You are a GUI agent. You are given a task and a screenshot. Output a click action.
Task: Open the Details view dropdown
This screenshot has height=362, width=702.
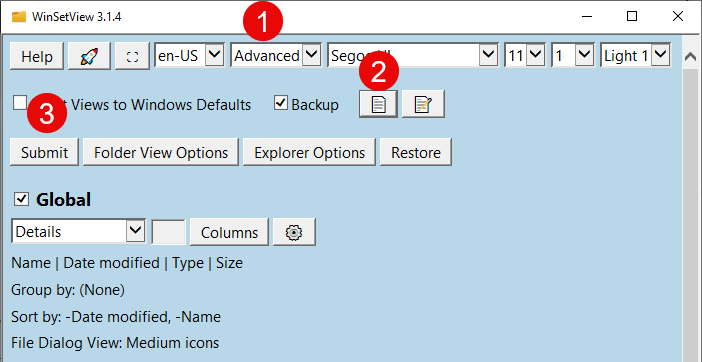pyautogui.click(x=78, y=231)
